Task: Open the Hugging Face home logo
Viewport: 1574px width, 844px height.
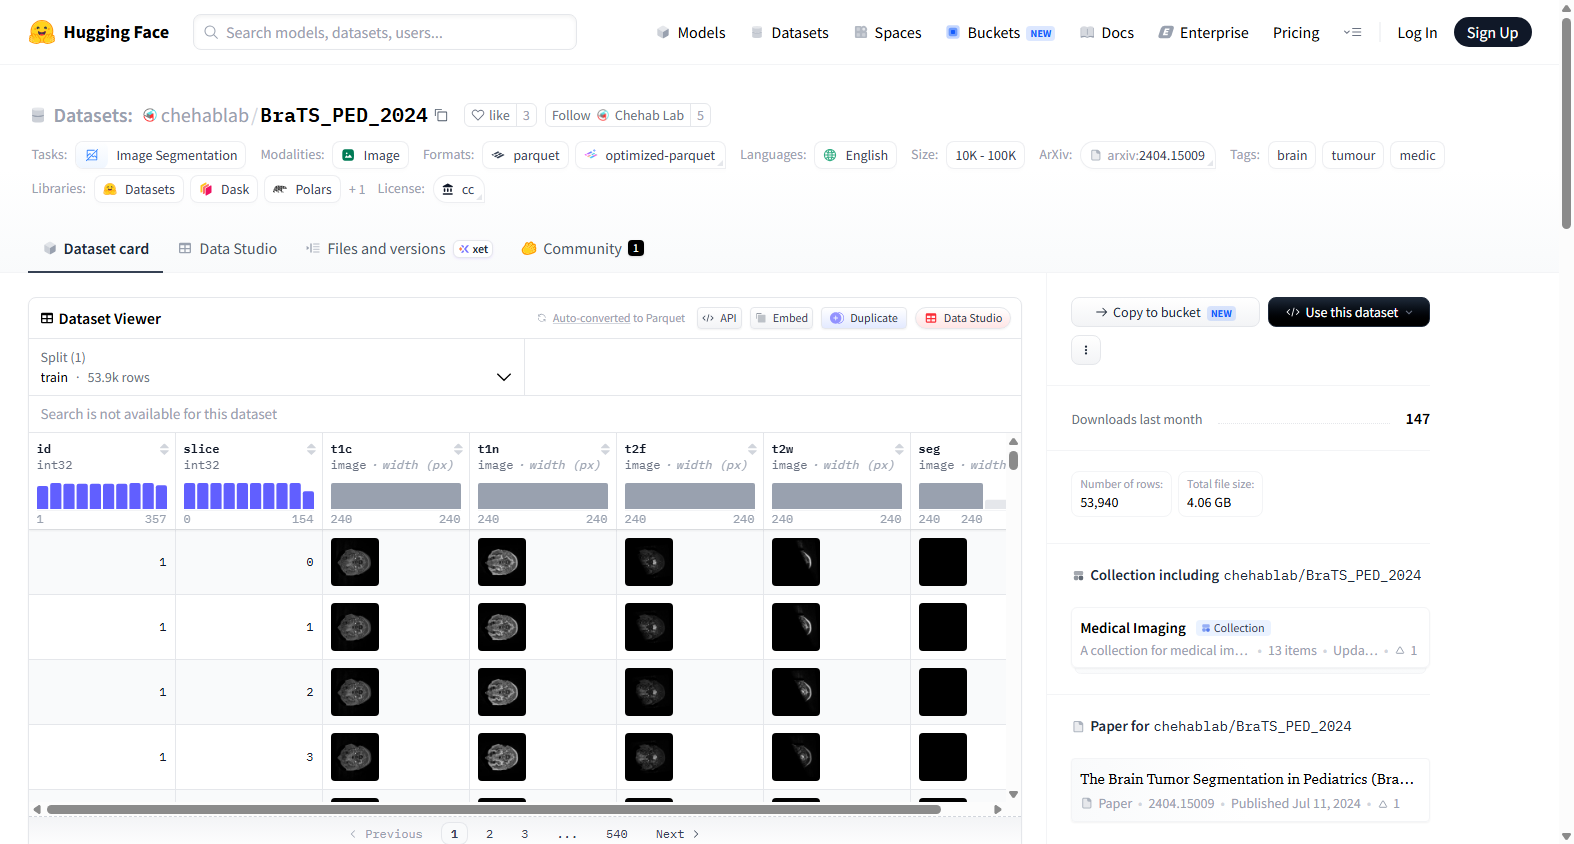Action: (x=99, y=32)
